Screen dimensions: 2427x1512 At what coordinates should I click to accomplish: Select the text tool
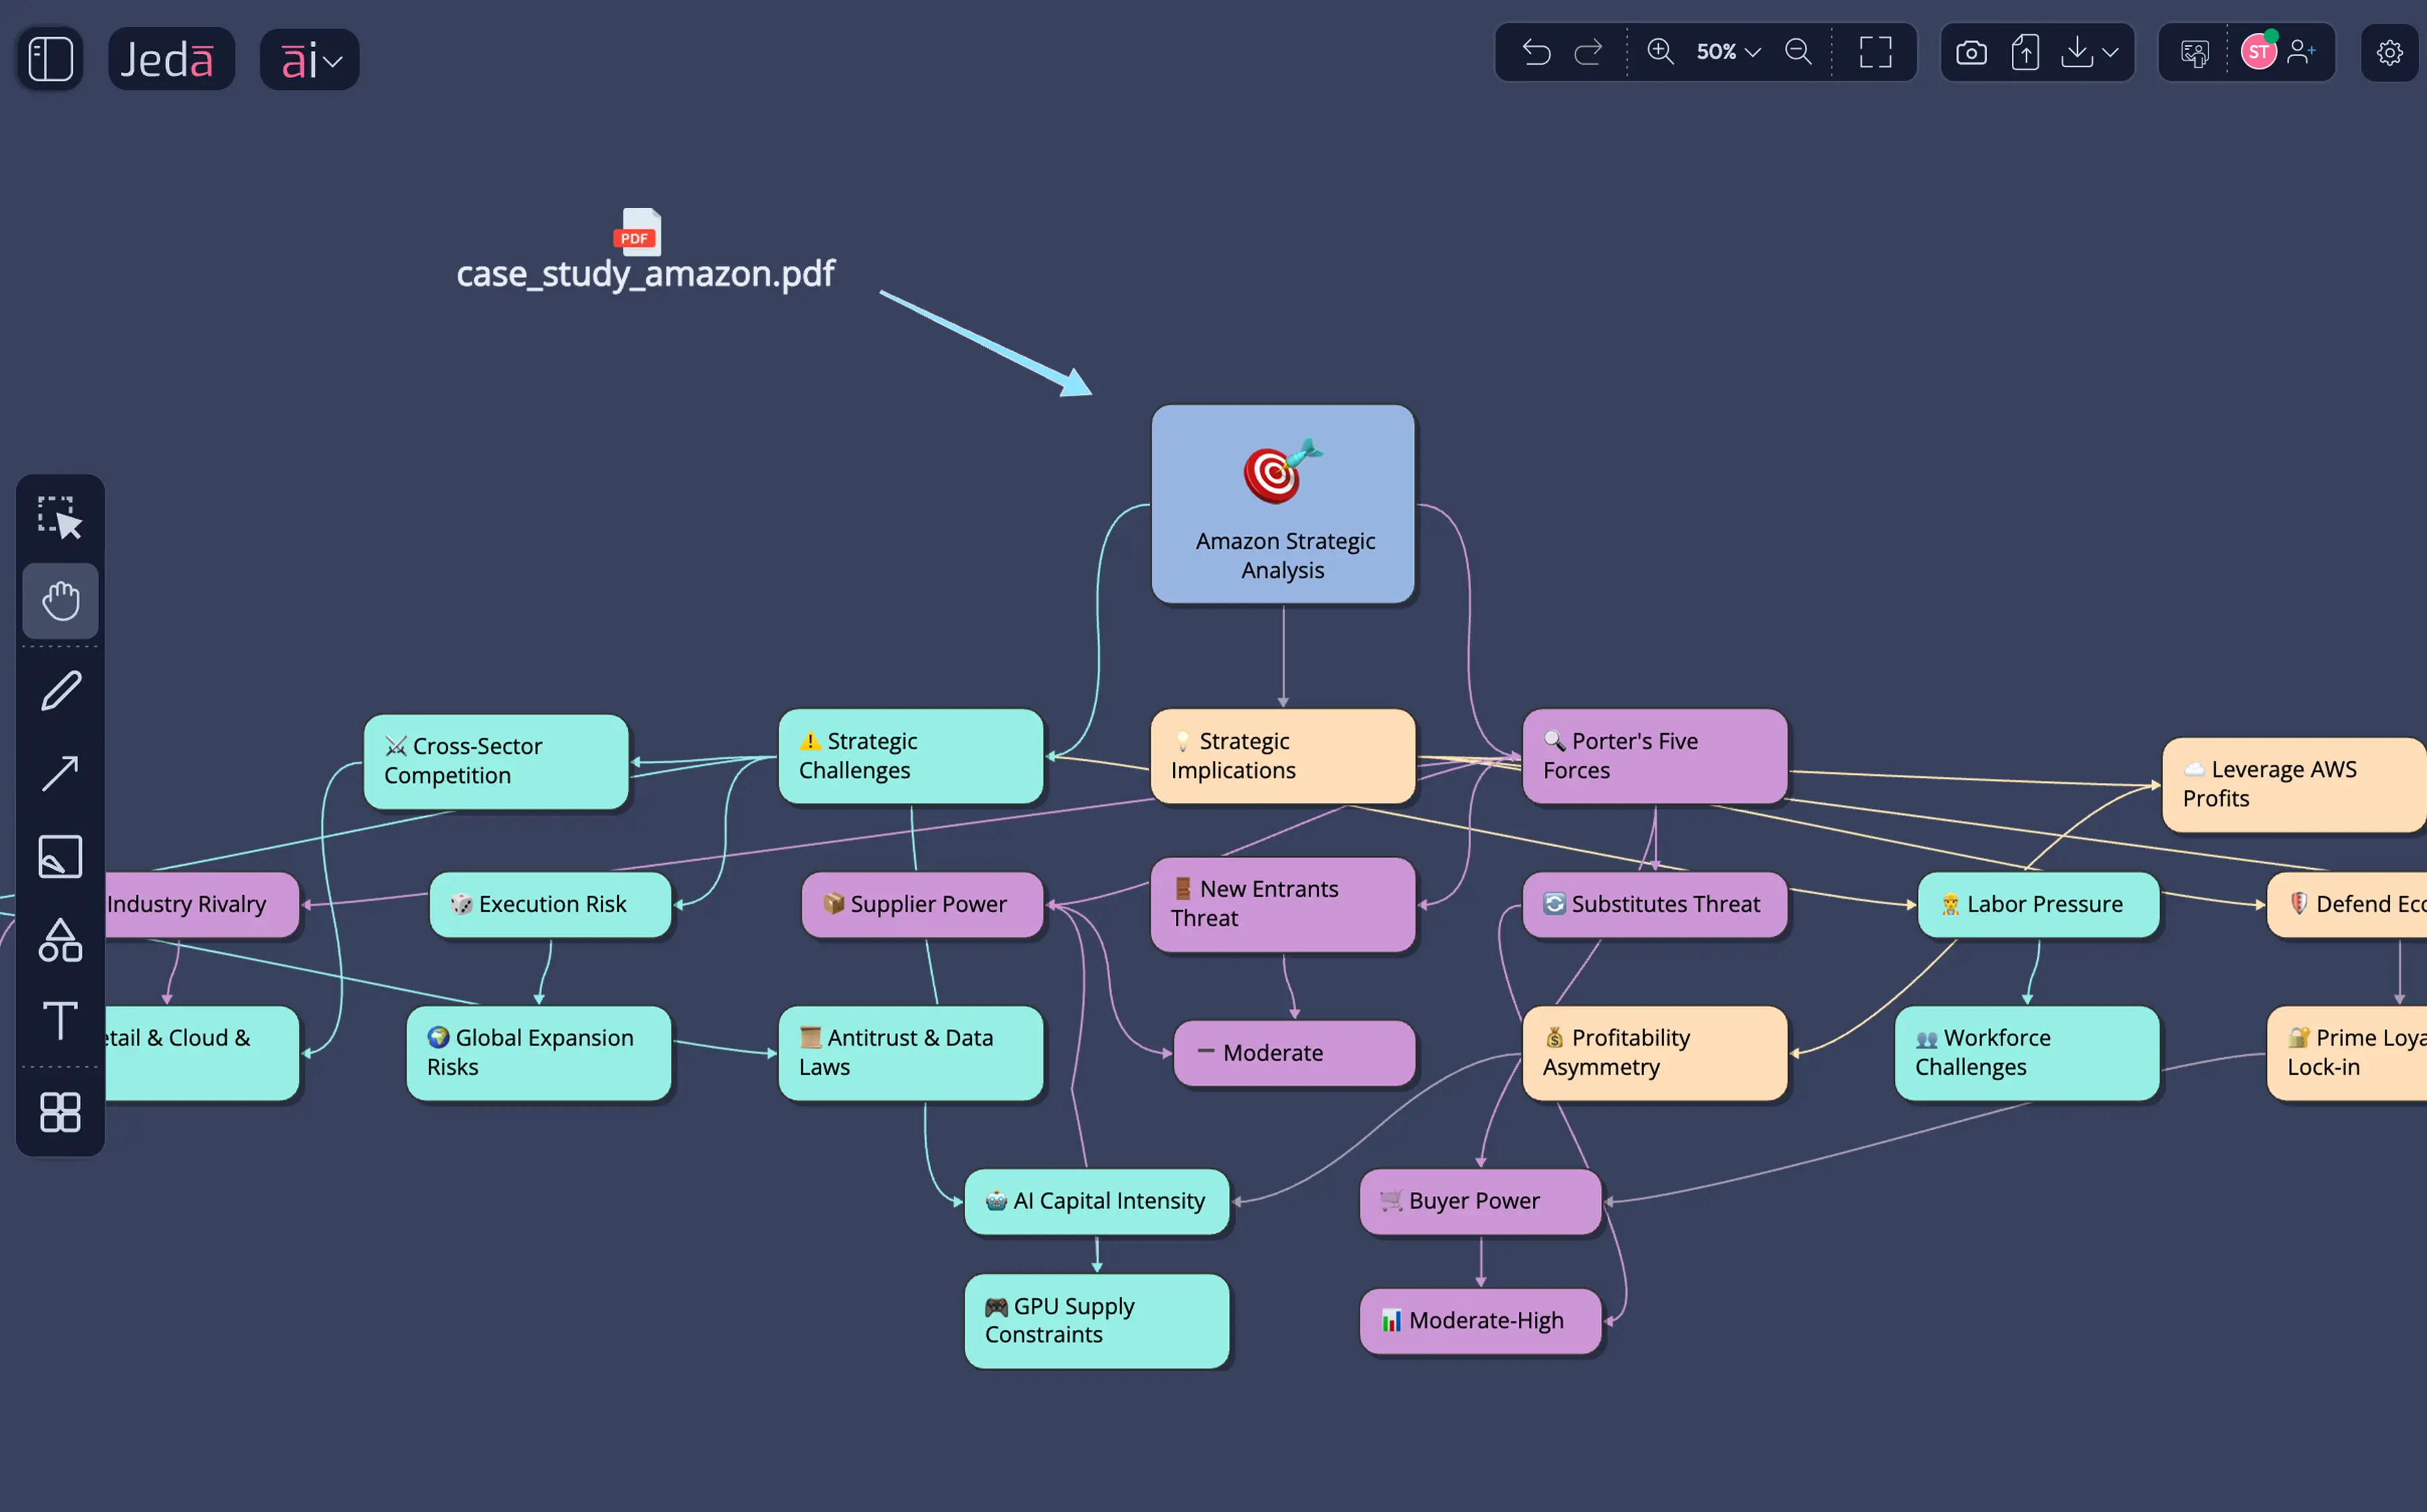(x=60, y=1021)
